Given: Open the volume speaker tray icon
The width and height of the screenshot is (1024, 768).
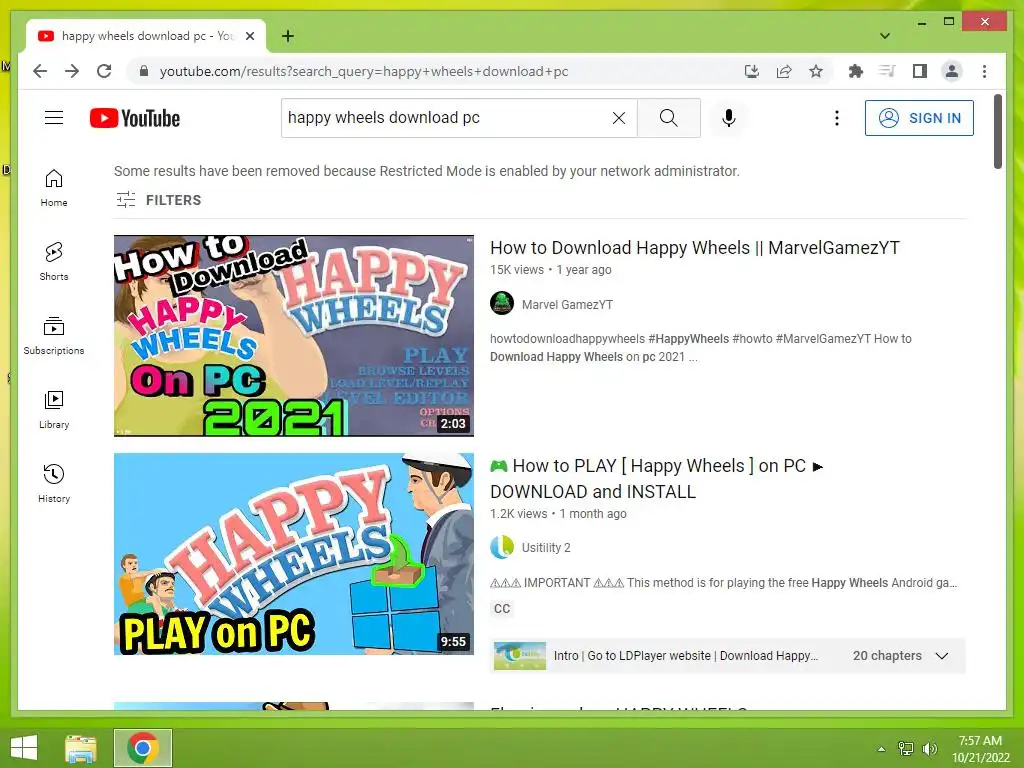Looking at the screenshot, I should pos(930,749).
